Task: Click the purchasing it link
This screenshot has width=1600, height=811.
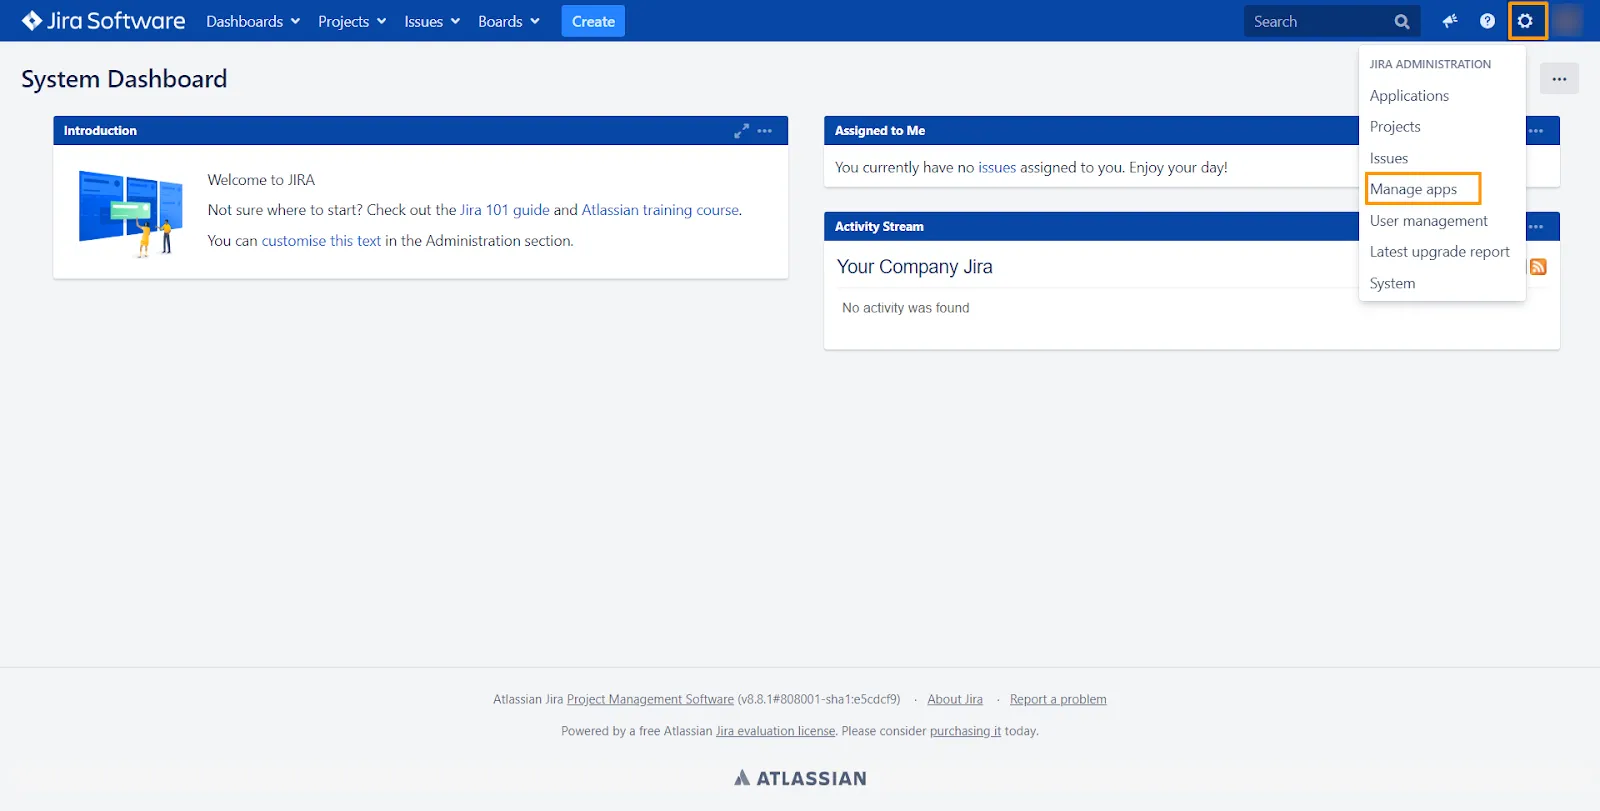Action: 965,732
